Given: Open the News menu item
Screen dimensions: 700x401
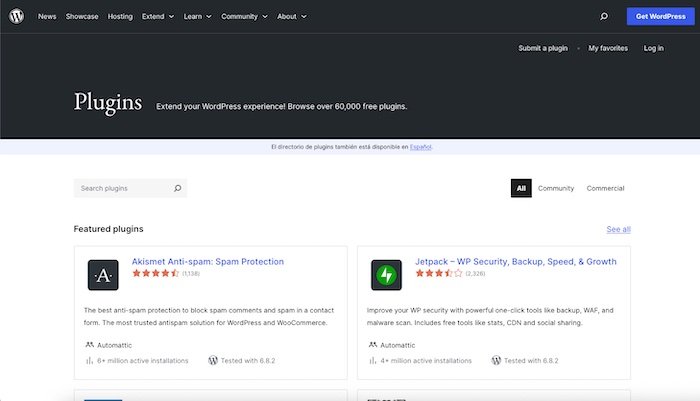Looking at the screenshot, I should tap(47, 17).
